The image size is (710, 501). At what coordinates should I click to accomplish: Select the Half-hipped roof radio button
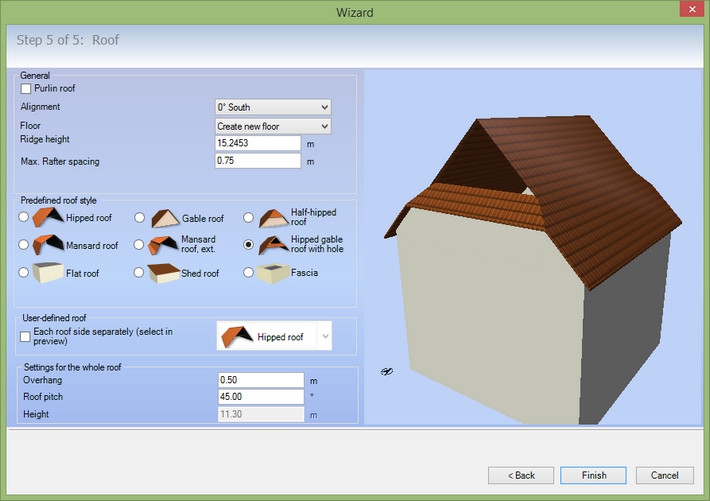(x=248, y=217)
